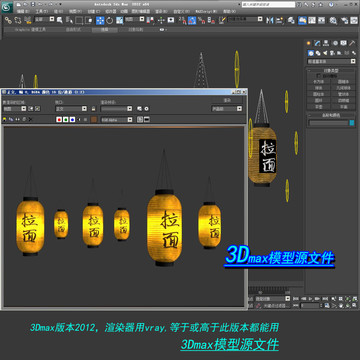
Task: Activate the Select and Rotate tool
Action: [110, 20]
